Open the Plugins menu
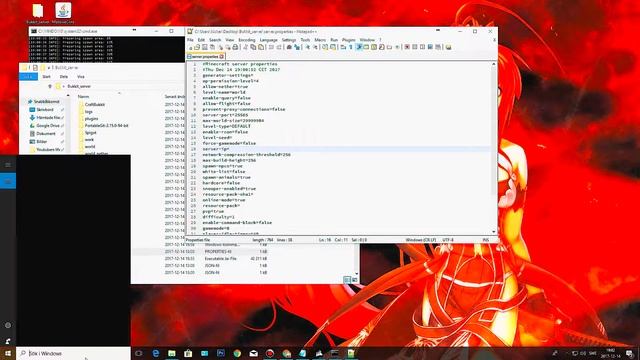The image size is (640, 360). coord(349,40)
